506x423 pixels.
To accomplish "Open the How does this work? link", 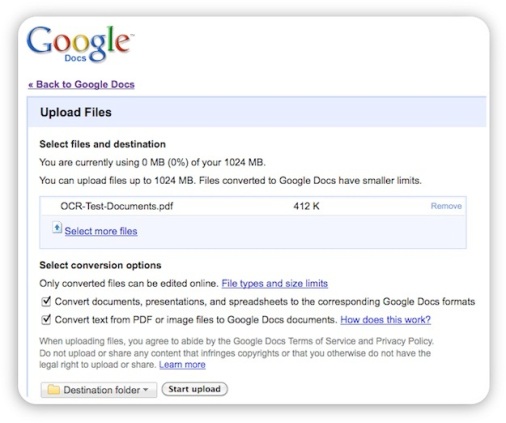I will coord(385,320).
